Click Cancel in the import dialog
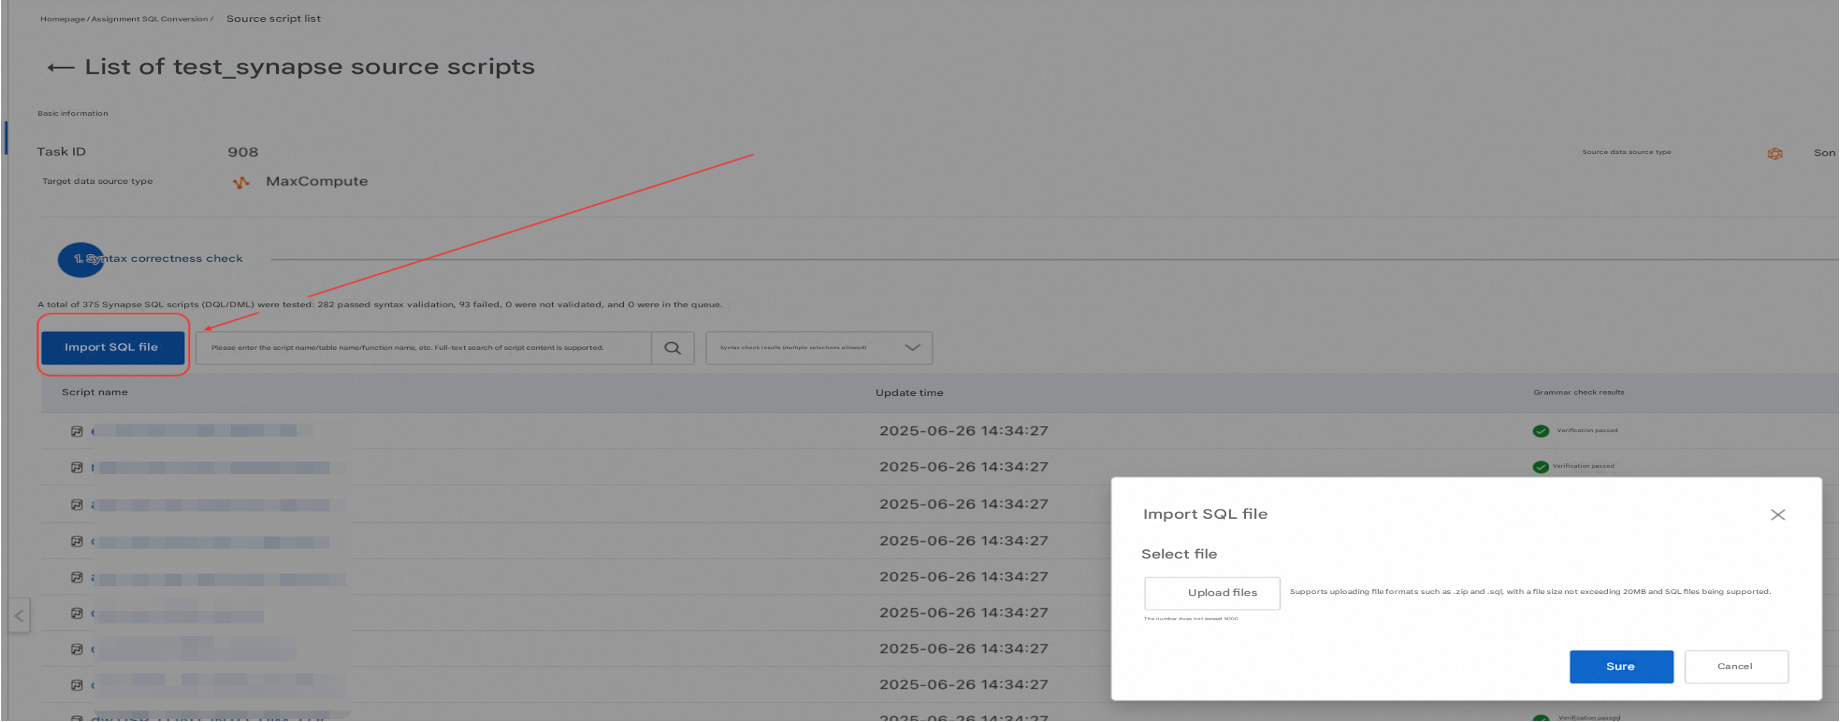This screenshot has height=722, width=1840. 1736,667
